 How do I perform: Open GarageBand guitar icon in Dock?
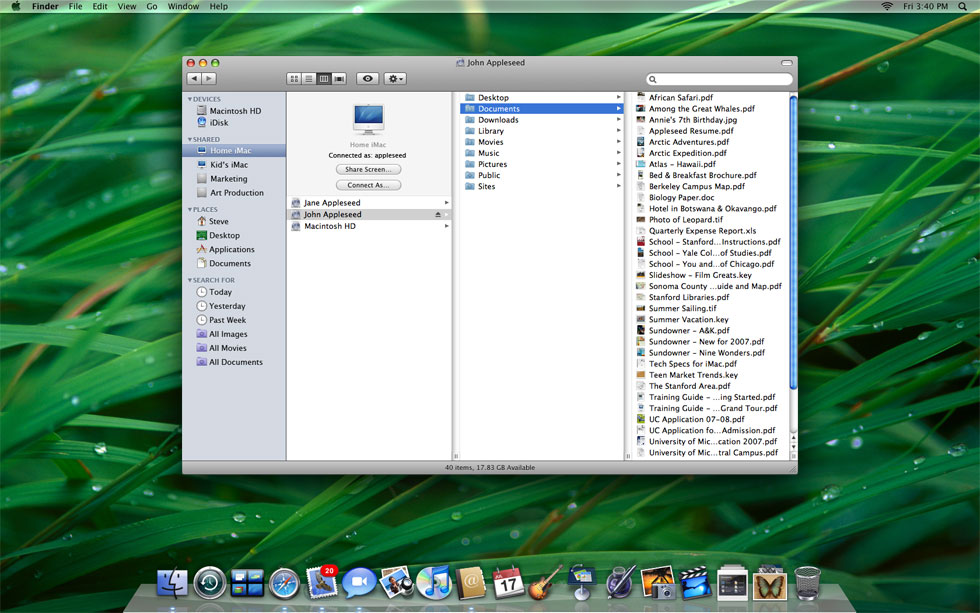click(546, 582)
